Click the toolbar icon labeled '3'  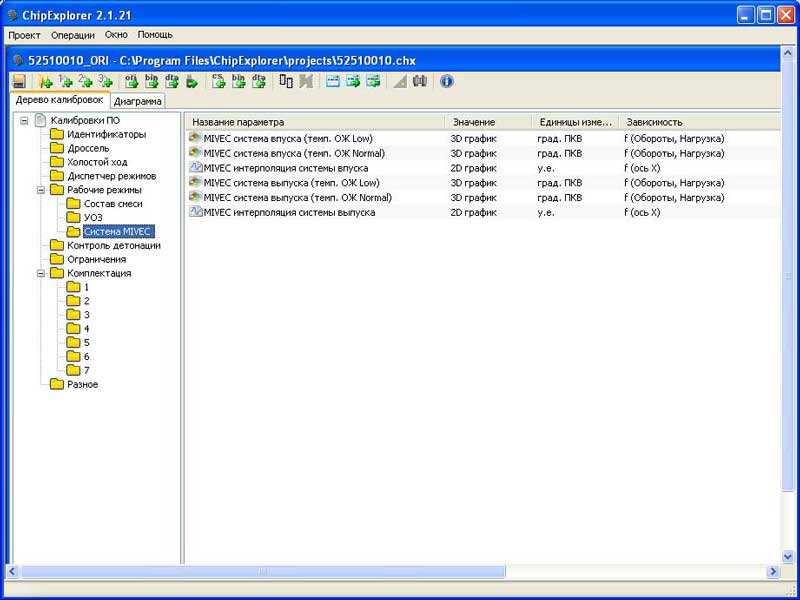click(x=105, y=81)
